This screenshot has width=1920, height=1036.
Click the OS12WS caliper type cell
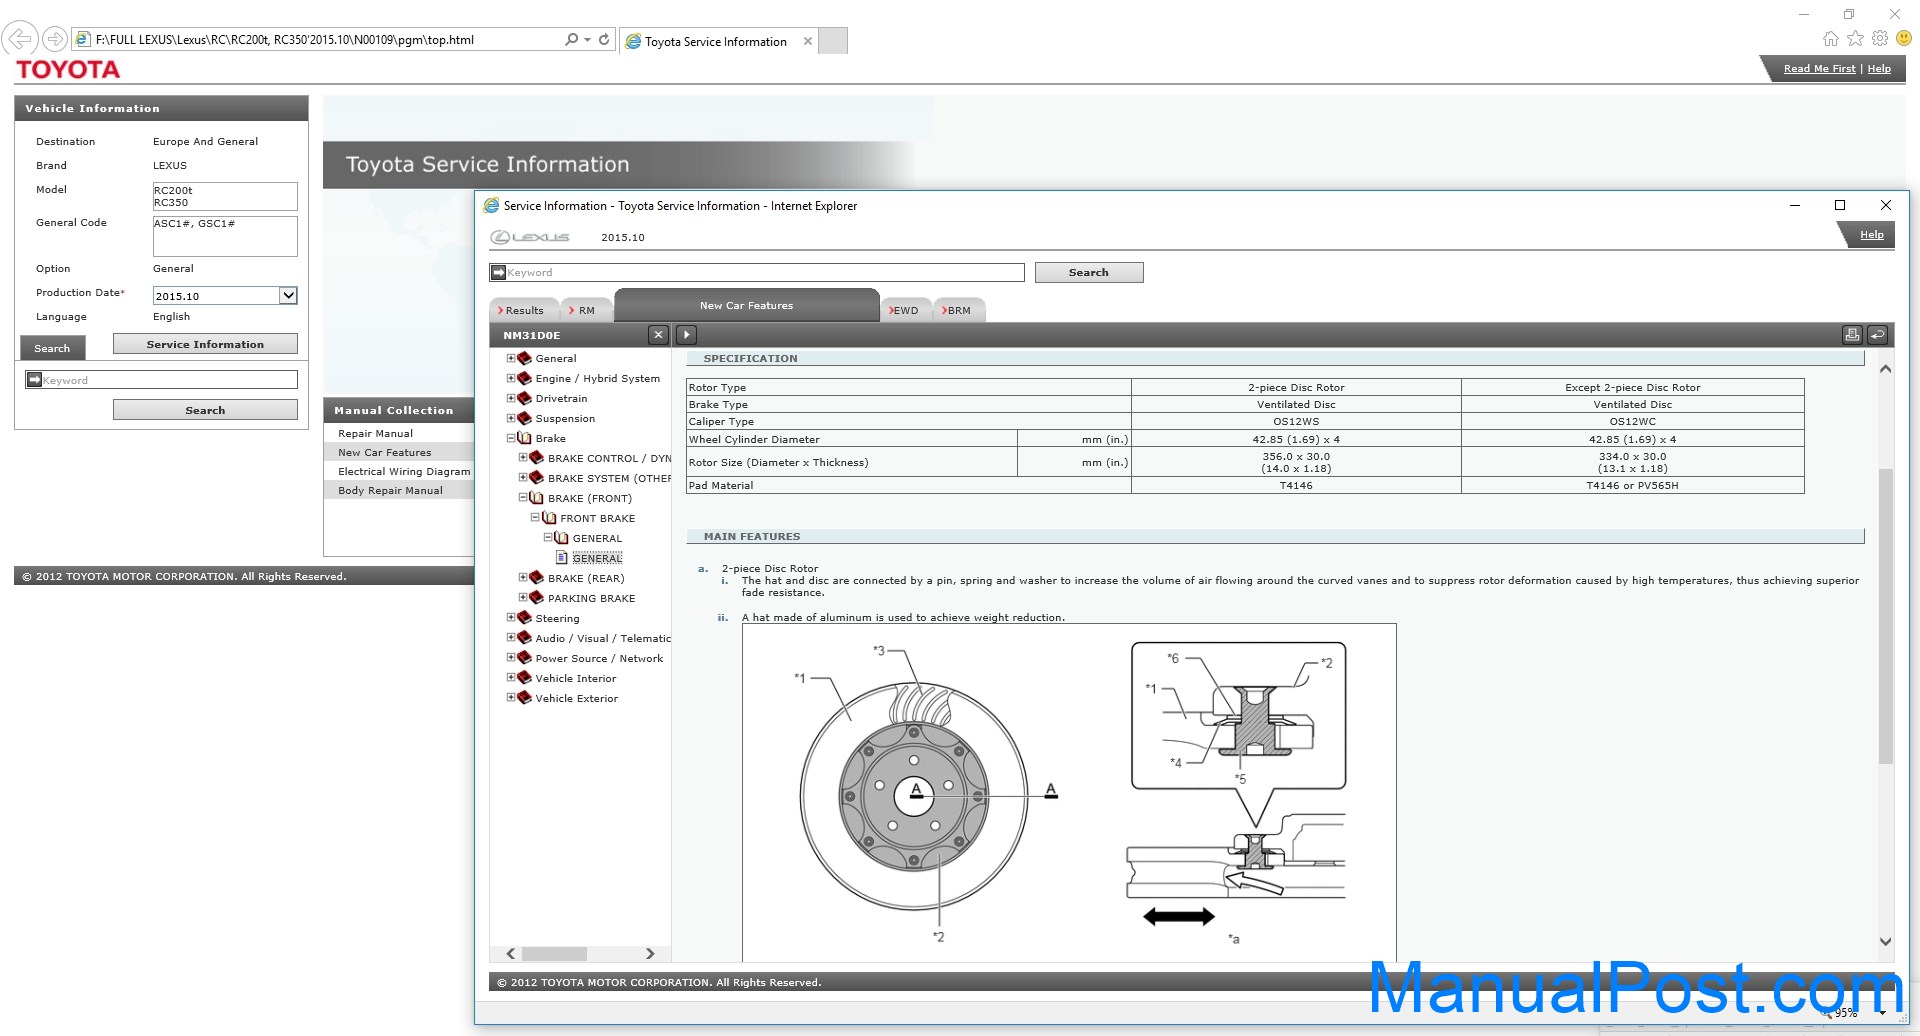[x=1296, y=421]
